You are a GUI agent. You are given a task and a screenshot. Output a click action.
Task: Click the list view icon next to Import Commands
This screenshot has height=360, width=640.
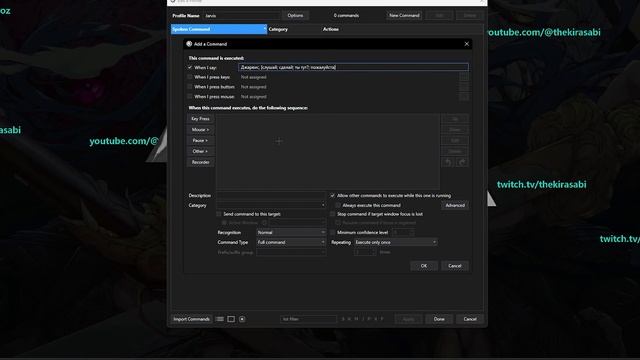pos(220,319)
